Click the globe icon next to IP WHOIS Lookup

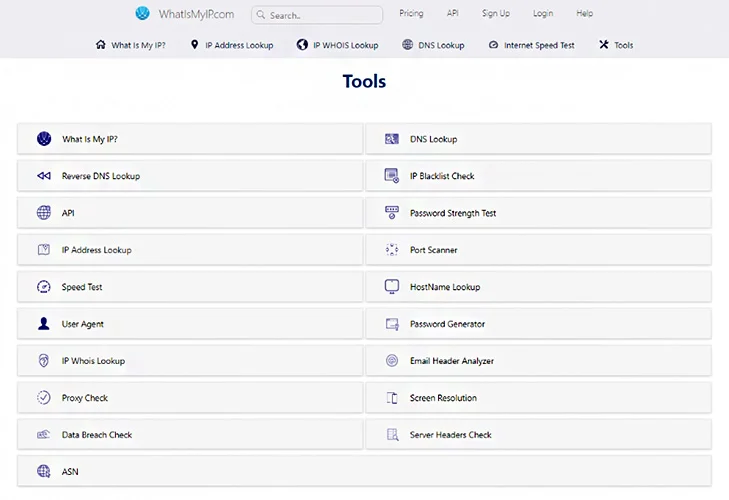302,45
